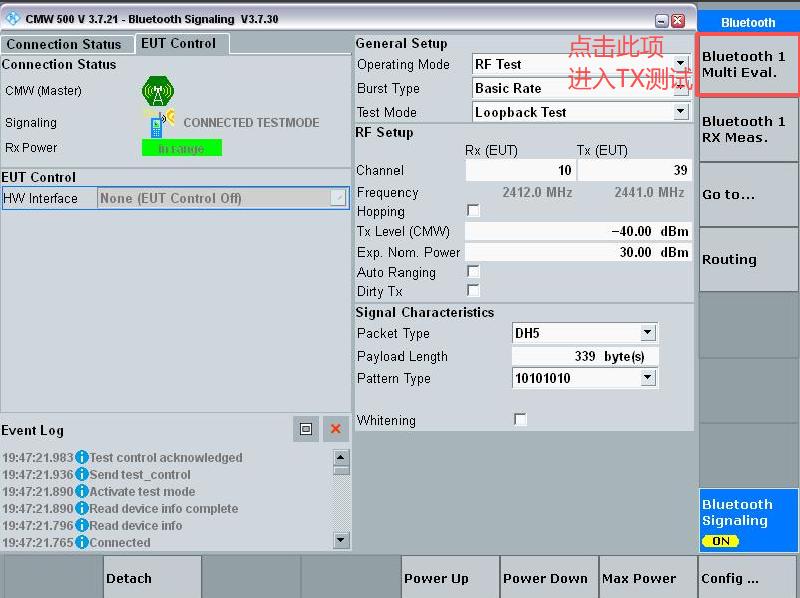Click the CONNECTED TESTMODE status text
The height and width of the screenshot is (598, 800).
tap(251, 122)
